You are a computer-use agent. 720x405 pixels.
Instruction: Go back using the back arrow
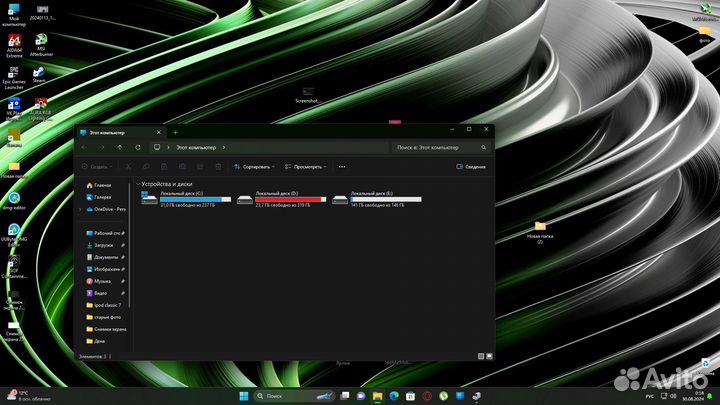(x=86, y=147)
